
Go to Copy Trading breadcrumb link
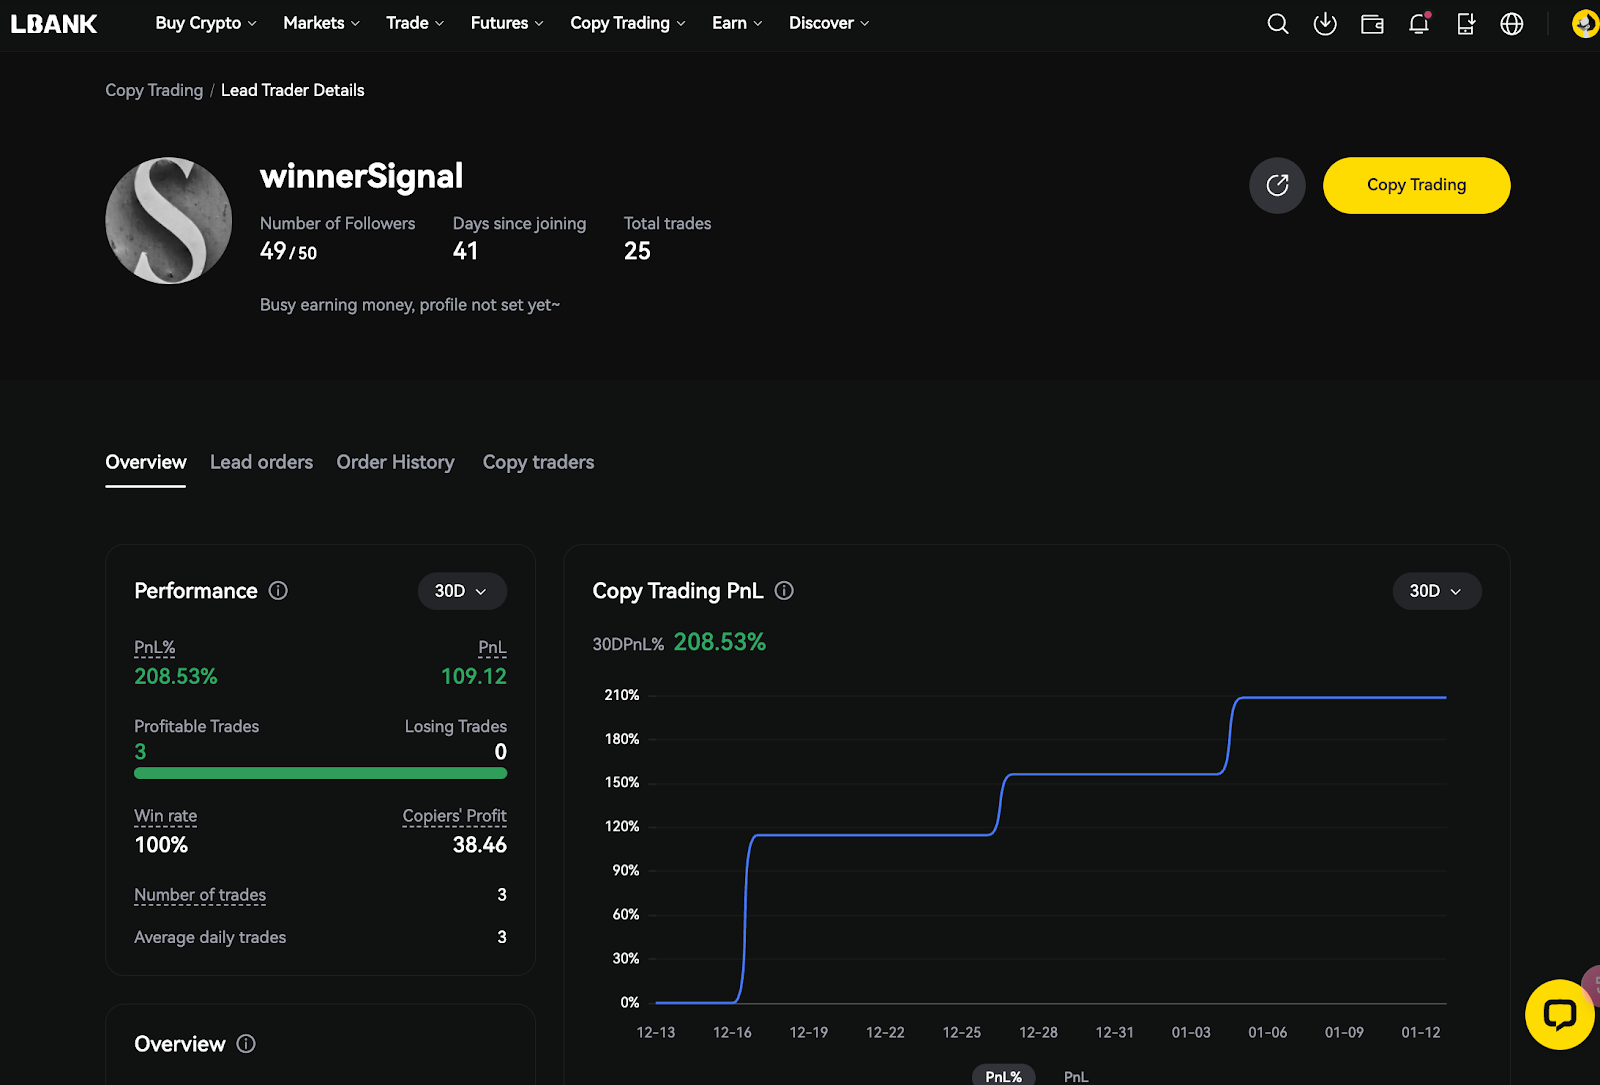[154, 90]
